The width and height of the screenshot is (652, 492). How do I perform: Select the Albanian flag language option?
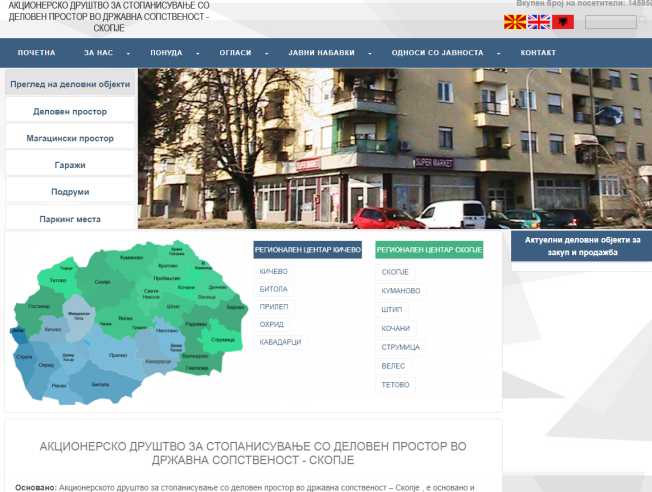563,22
